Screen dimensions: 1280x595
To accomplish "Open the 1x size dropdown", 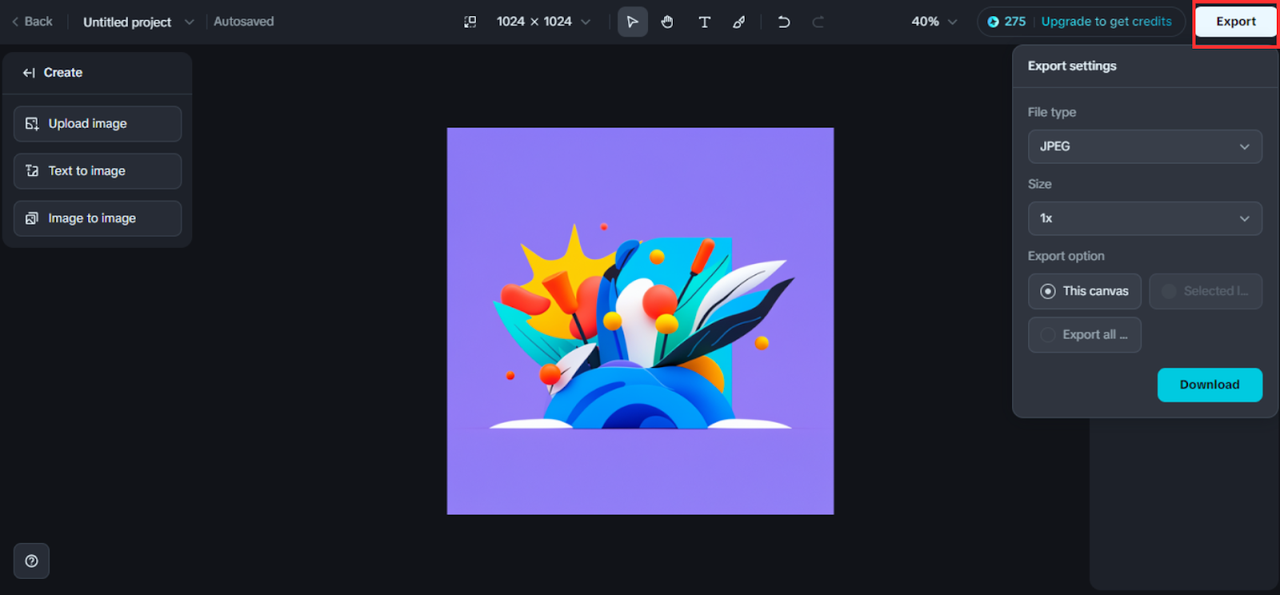I will (x=1145, y=218).
